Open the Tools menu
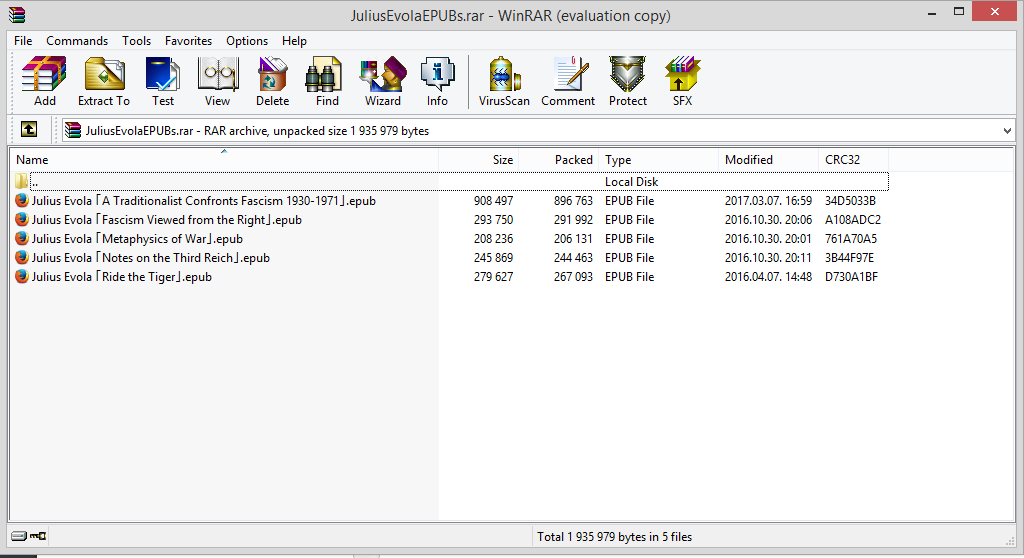 click(x=136, y=41)
